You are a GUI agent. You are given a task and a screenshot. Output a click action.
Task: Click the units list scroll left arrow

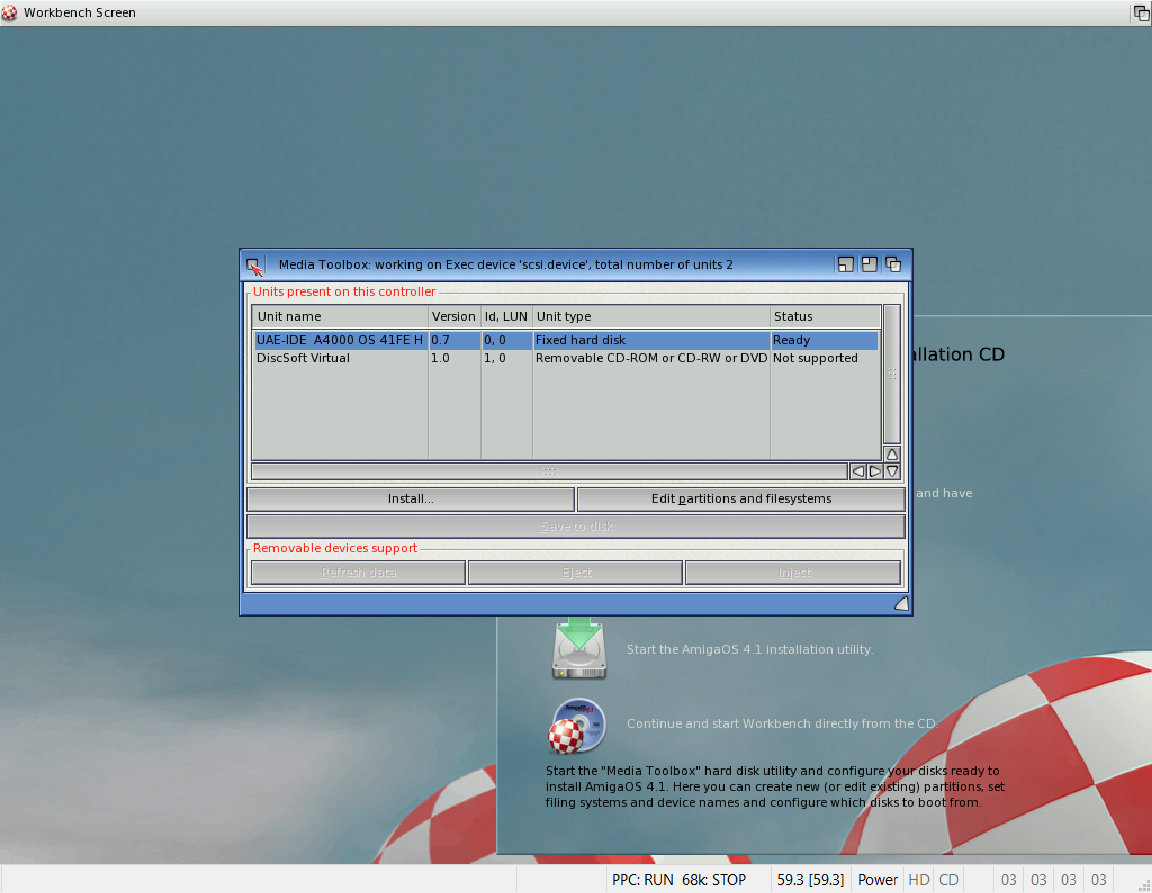(x=857, y=471)
